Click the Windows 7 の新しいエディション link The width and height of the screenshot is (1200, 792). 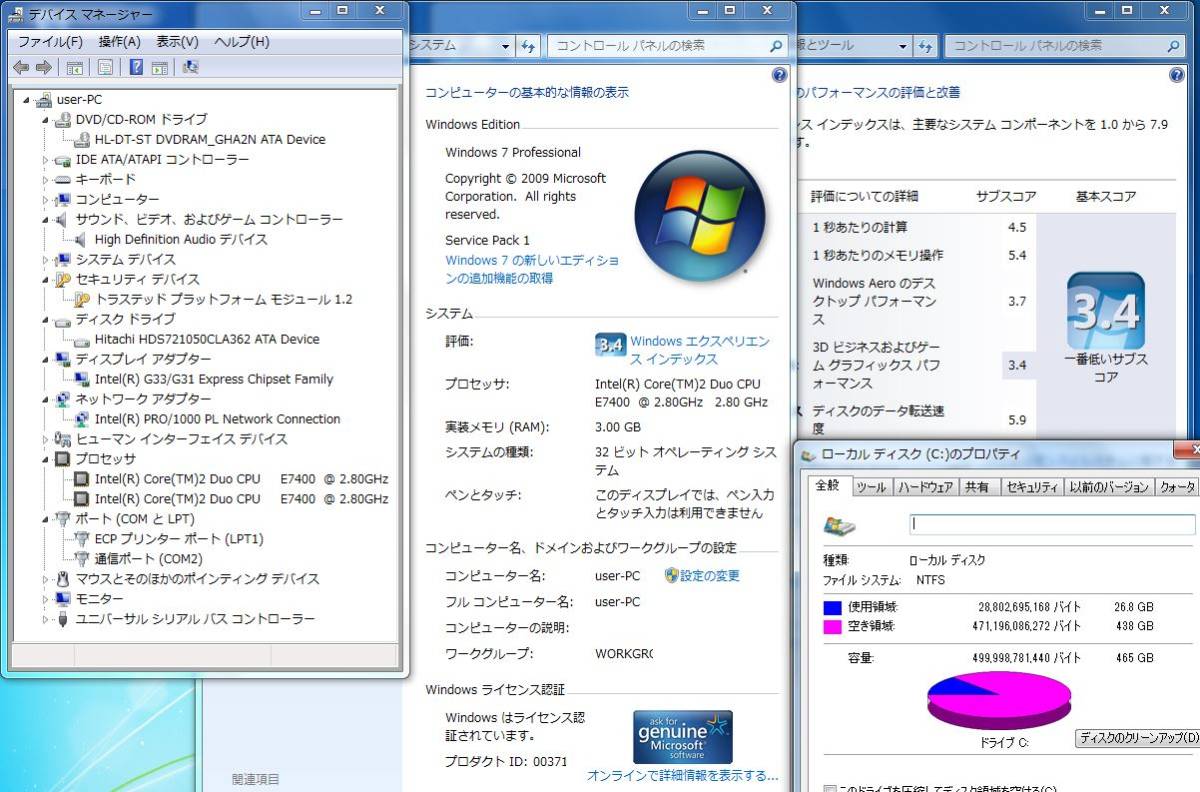click(x=532, y=269)
